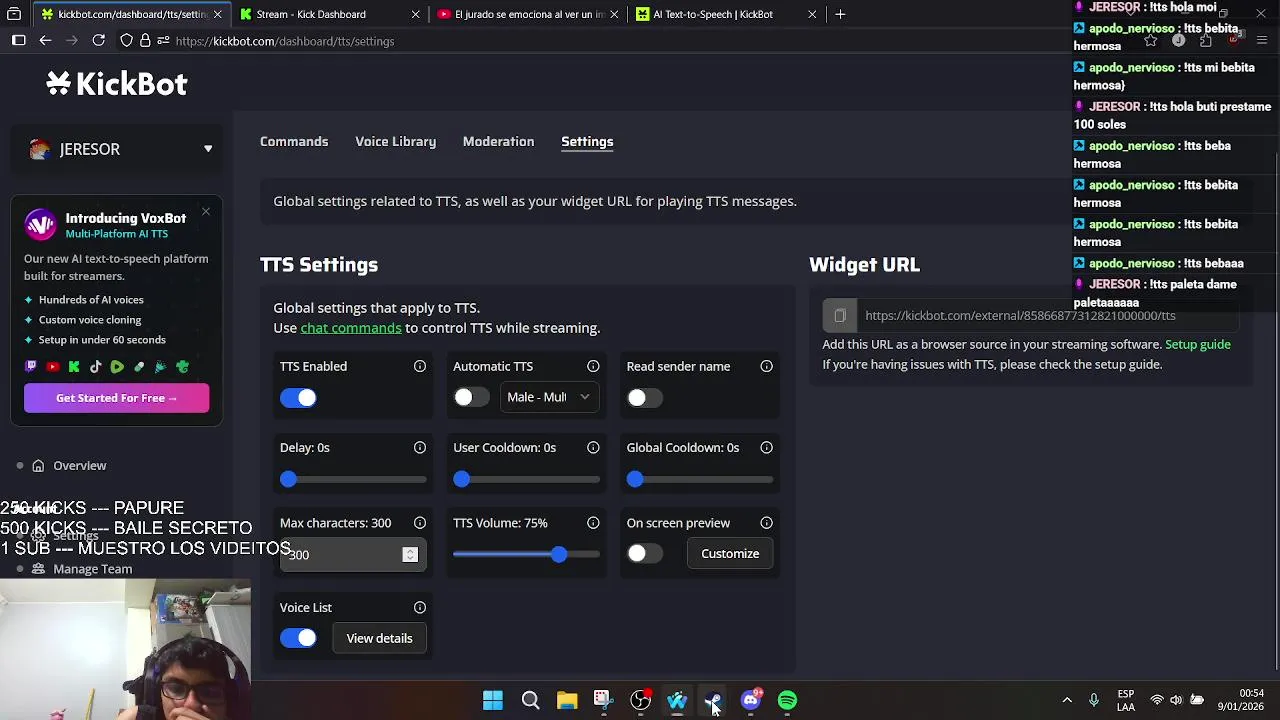This screenshot has width=1280, height=720.
Task: Switch to El jurado se emociona browser tab
Action: [x=528, y=14]
